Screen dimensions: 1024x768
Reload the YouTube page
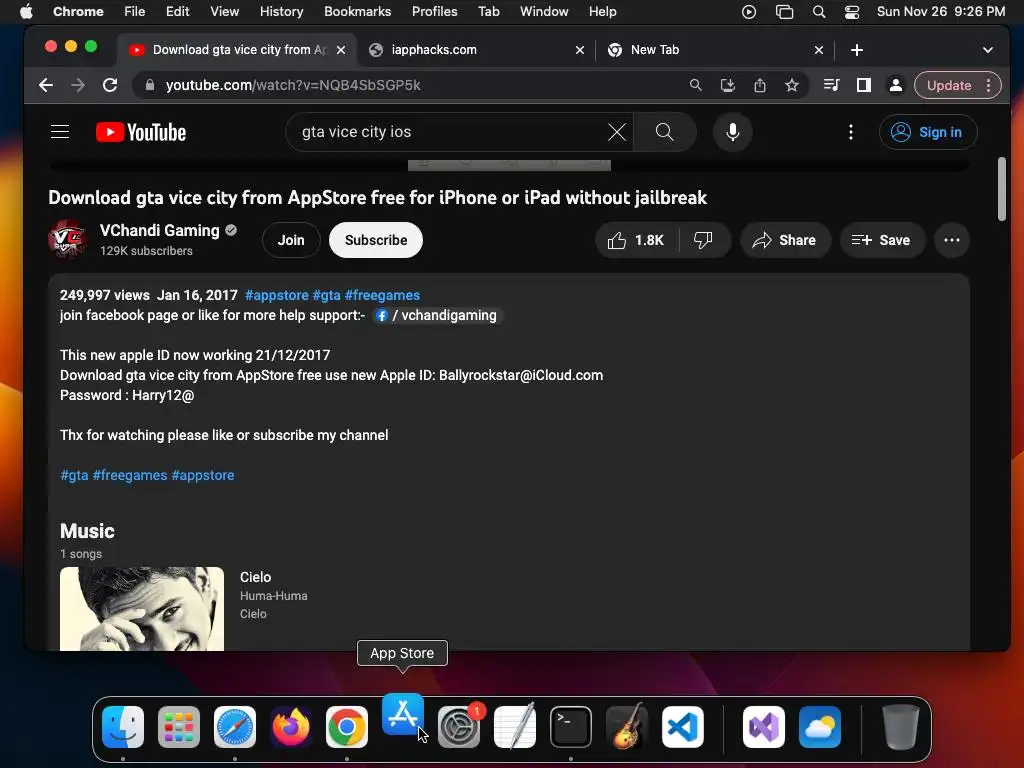110,85
